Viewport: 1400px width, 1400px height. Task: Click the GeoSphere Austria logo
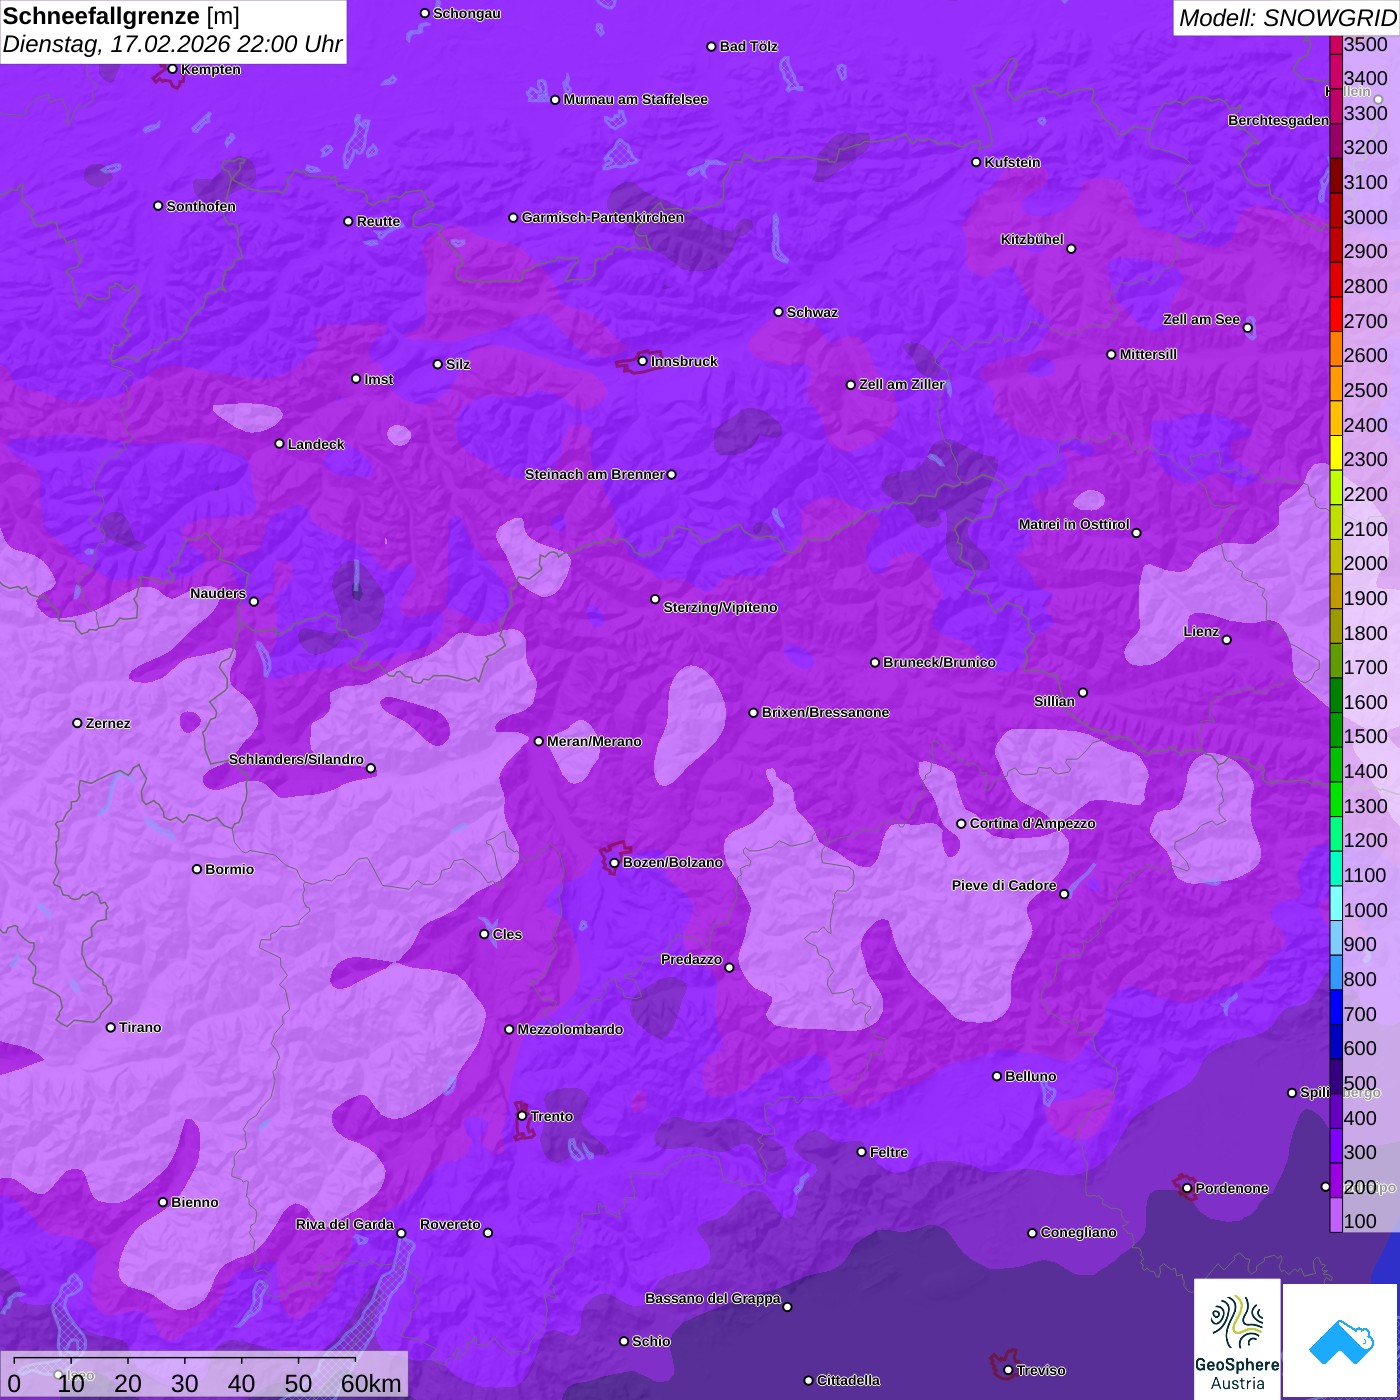[1237, 1338]
